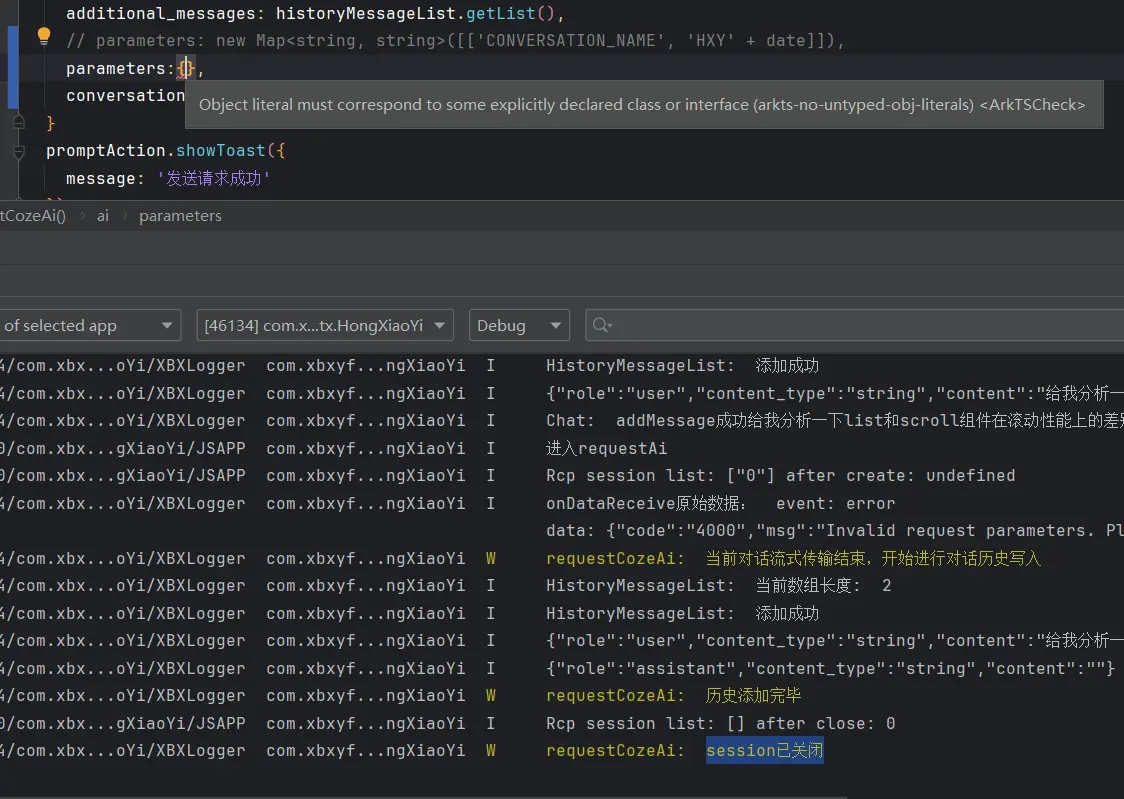Click the ArkTSCheck error tooltip message
This screenshot has width=1124, height=799.
[x=642, y=105]
